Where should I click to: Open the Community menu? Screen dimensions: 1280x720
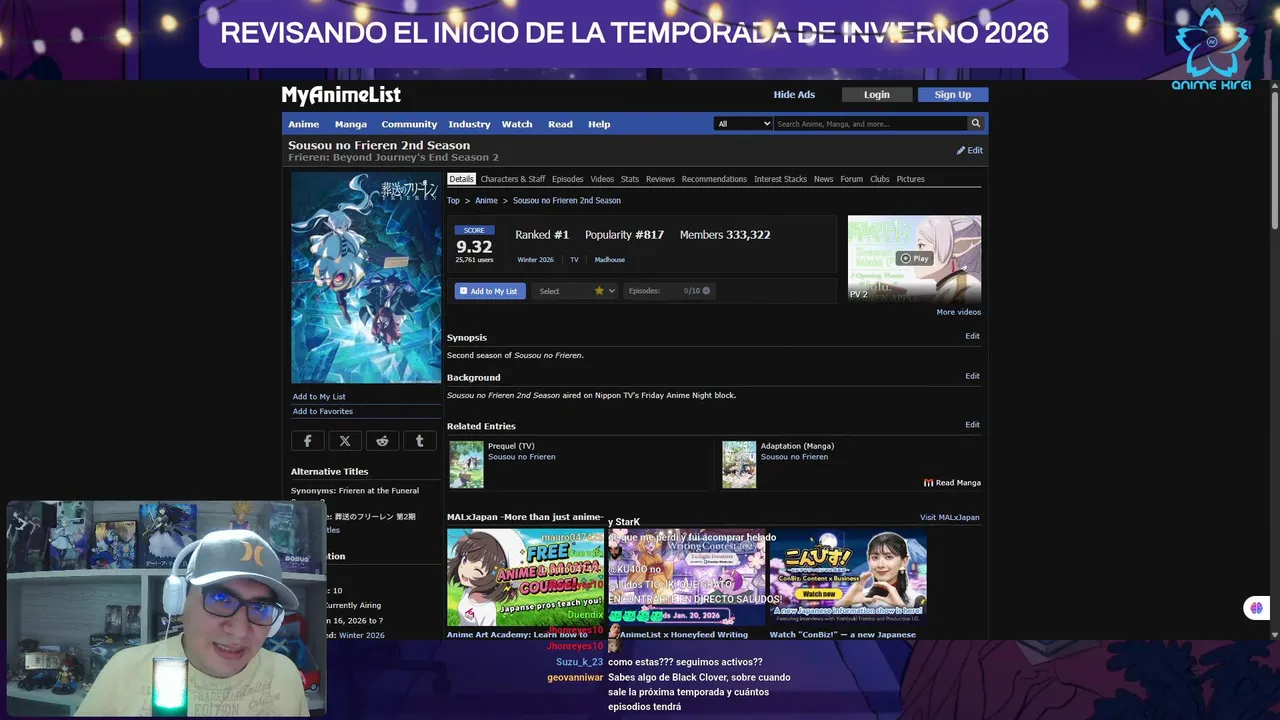[x=409, y=124]
